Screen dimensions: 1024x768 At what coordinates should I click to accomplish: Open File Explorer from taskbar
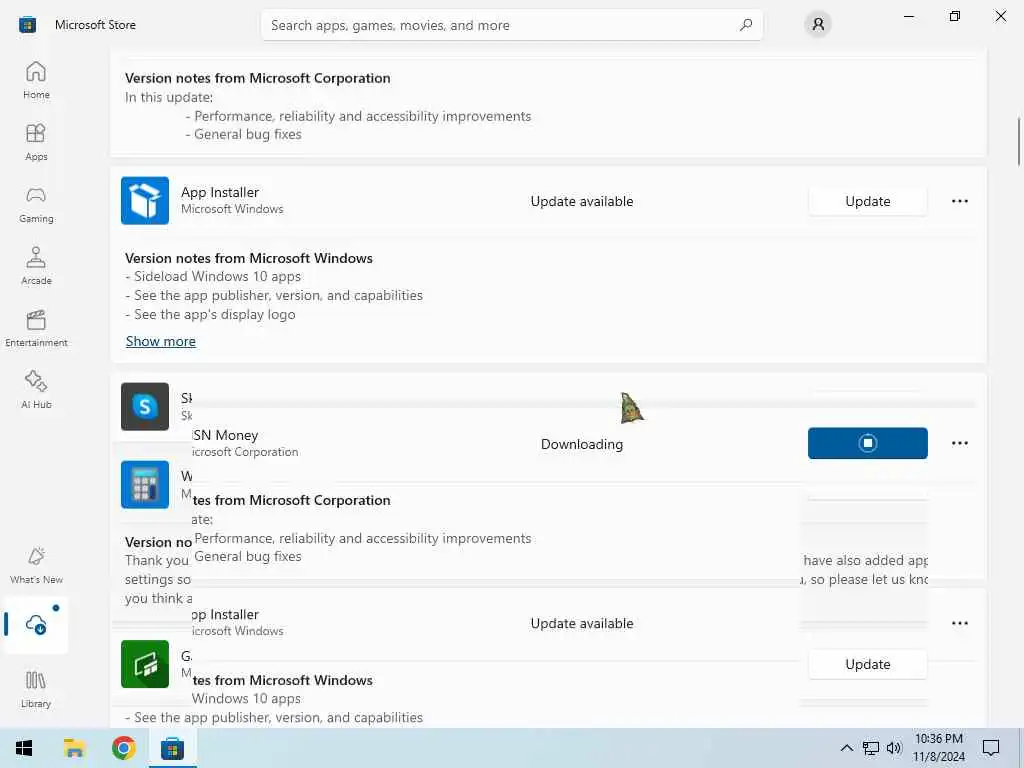tap(74, 748)
